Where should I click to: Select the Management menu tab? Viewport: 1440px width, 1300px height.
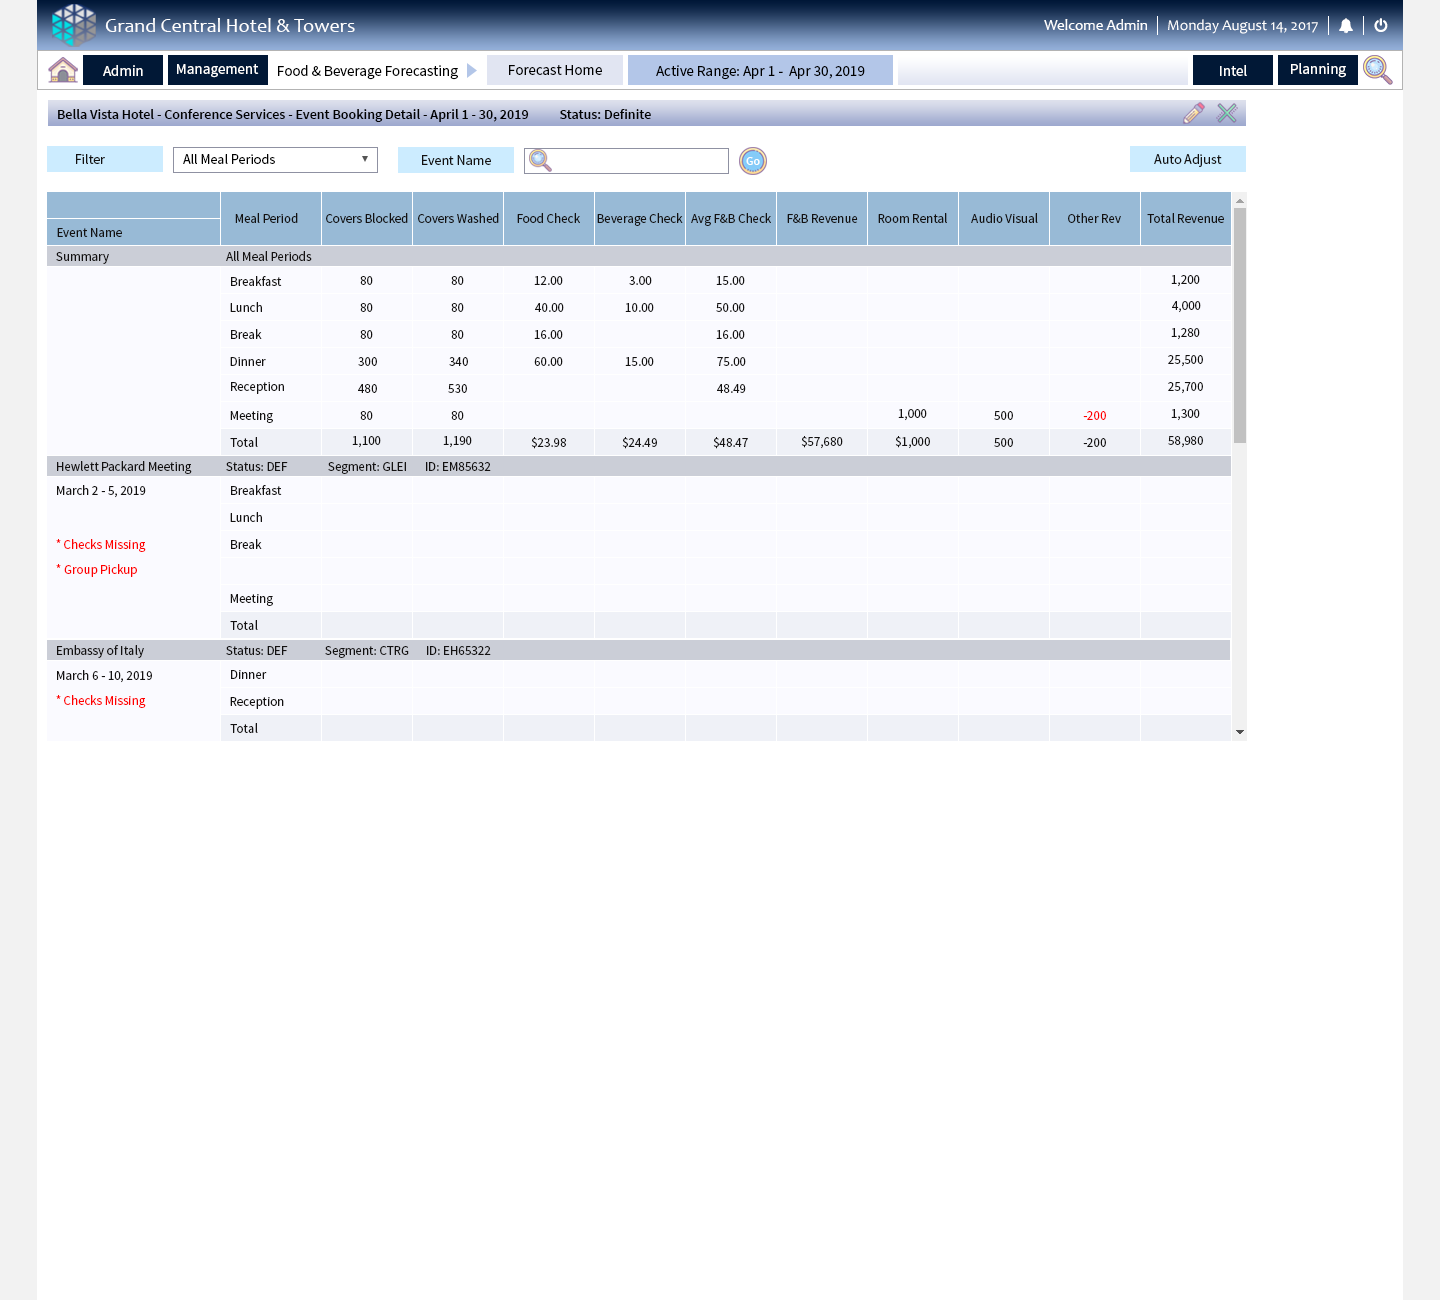217,70
